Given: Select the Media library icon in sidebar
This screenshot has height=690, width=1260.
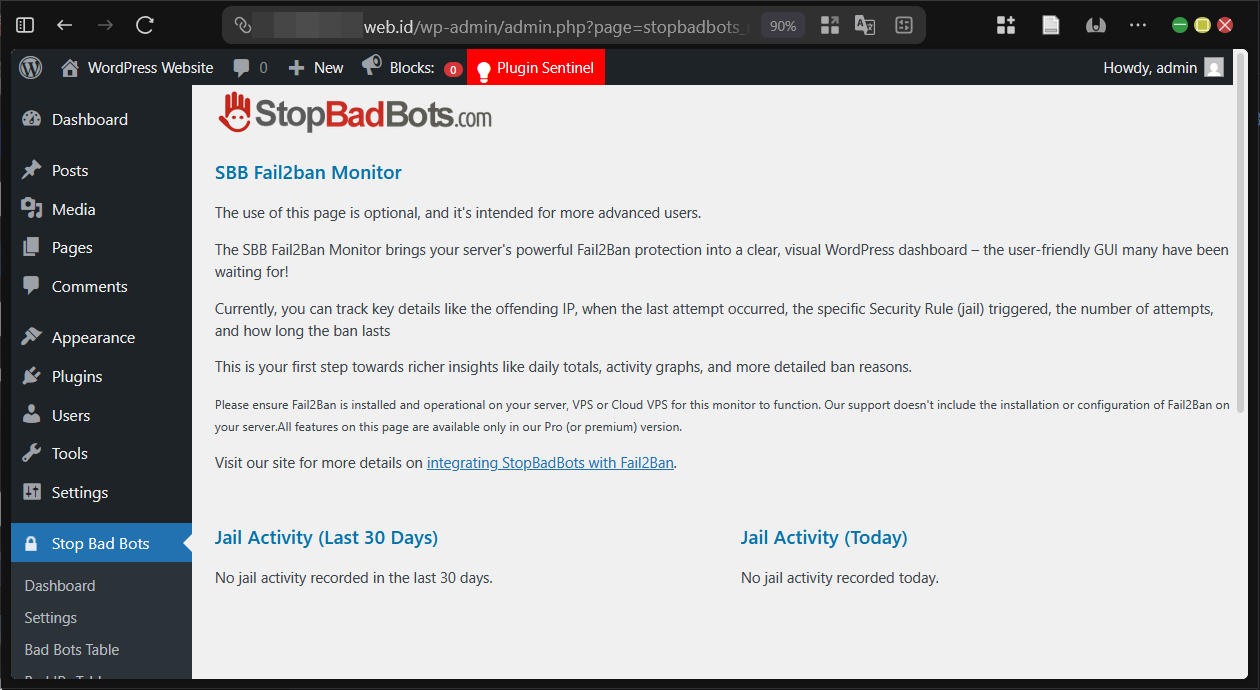Looking at the screenshot, I should 30,208.
